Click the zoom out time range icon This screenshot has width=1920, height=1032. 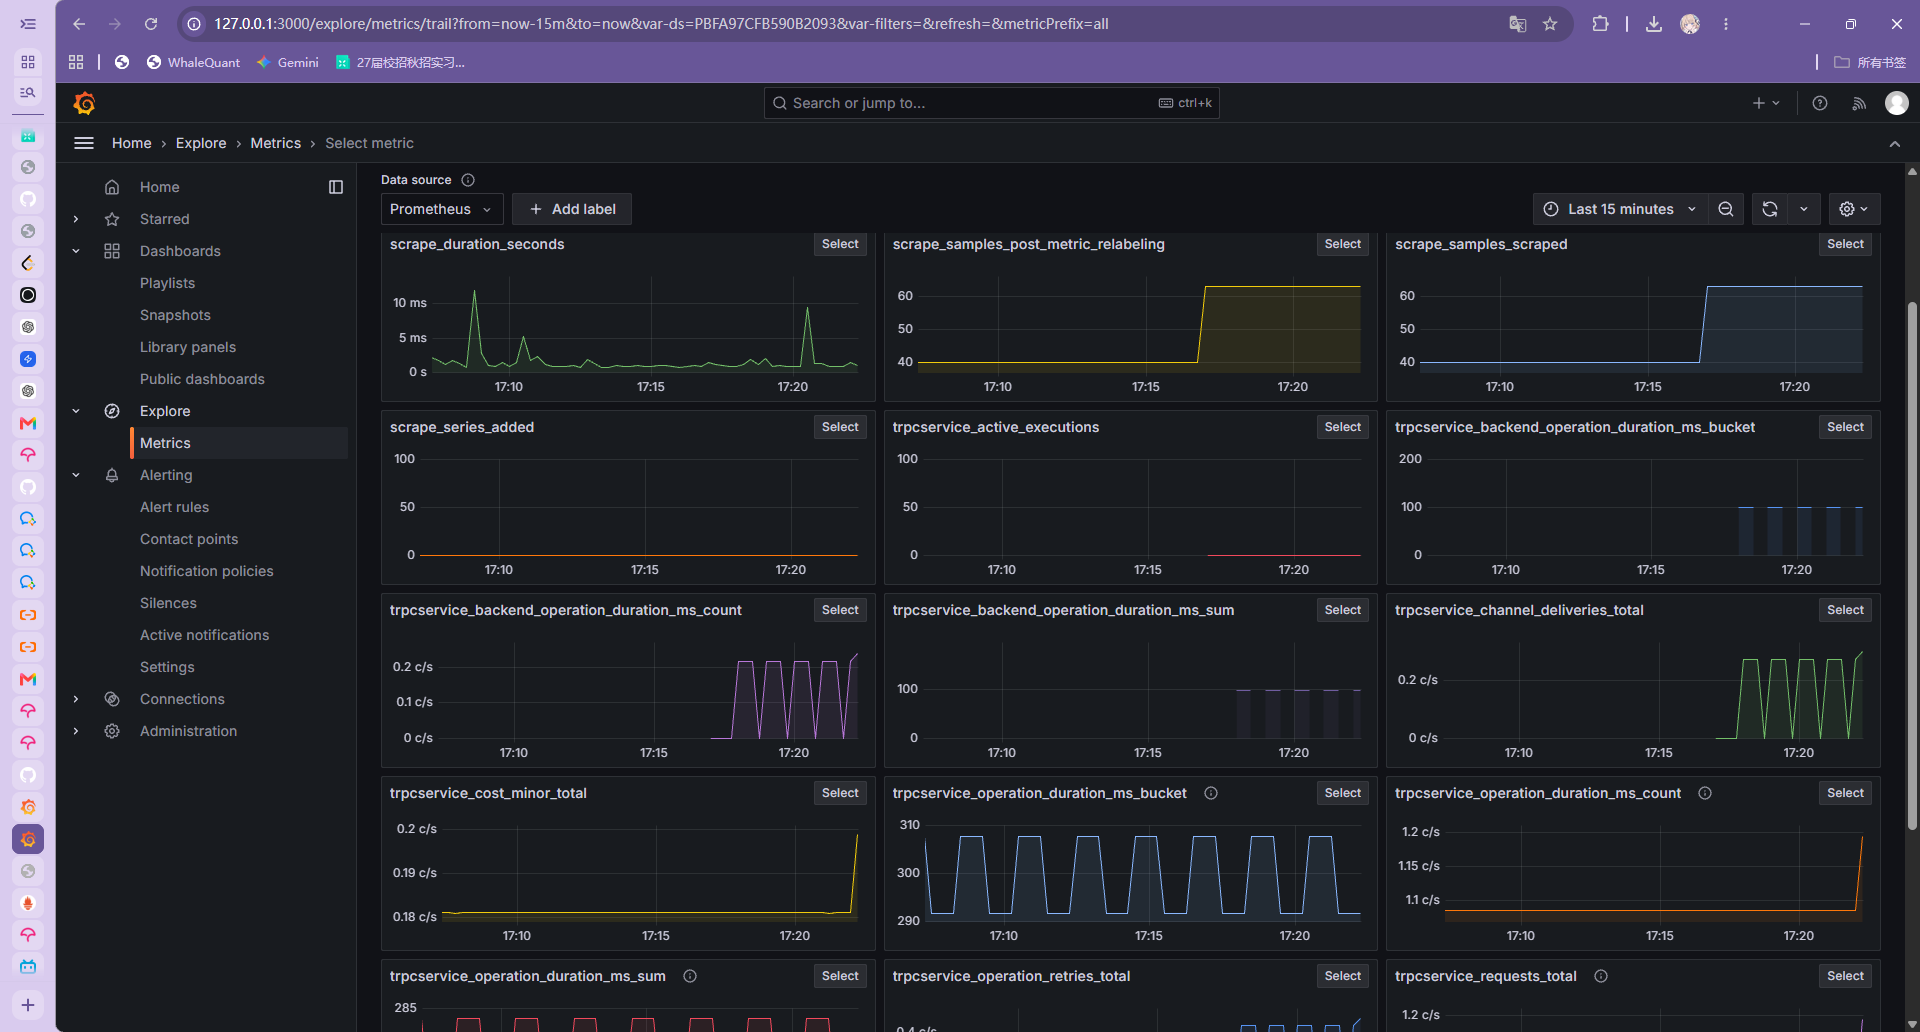tap(1726, 209)
